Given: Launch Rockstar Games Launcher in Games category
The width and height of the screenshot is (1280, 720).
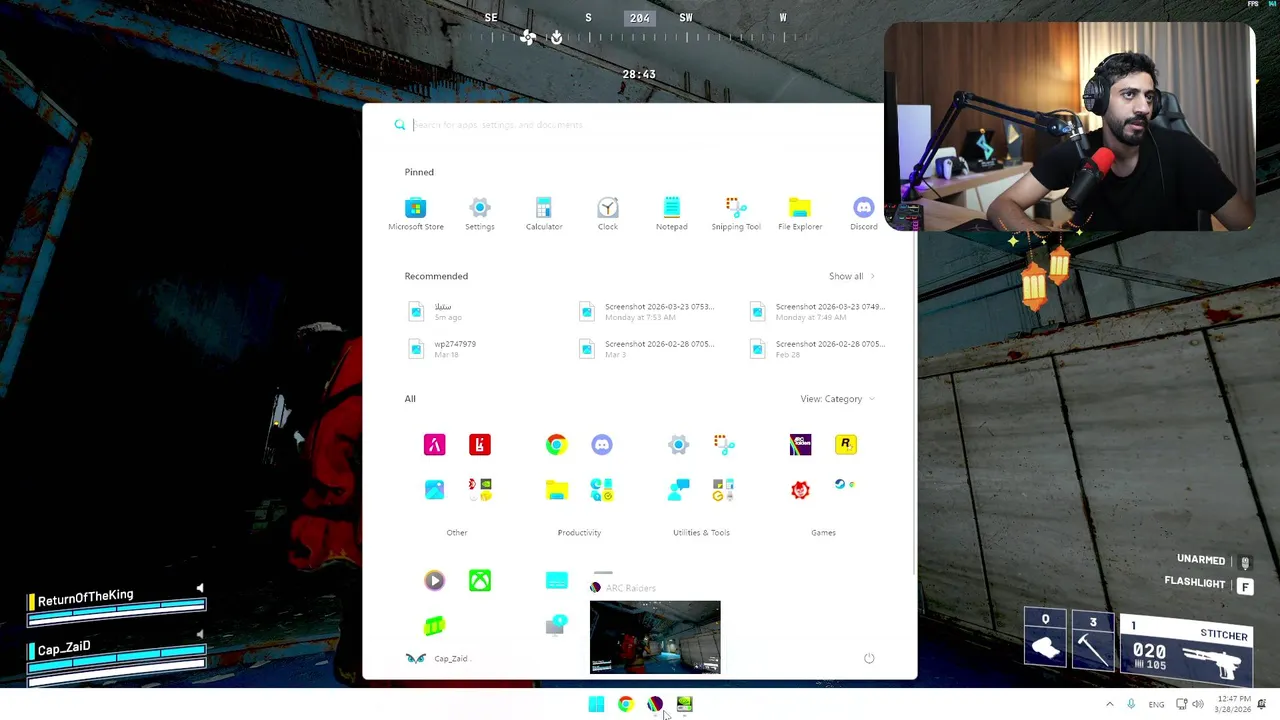Looking at the screenshot, I should 846,444.
